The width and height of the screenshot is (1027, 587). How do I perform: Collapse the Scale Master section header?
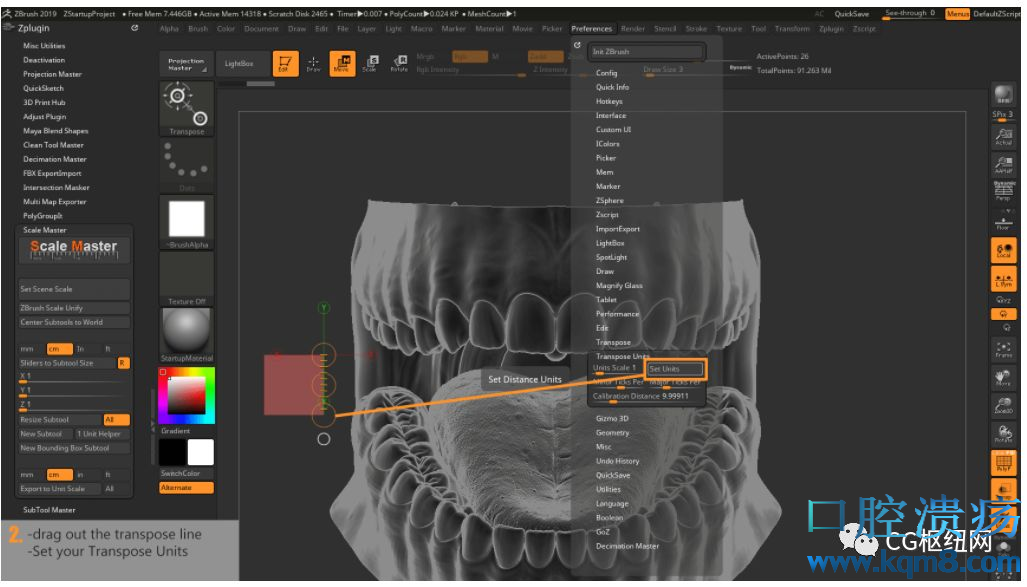point(45,230)
